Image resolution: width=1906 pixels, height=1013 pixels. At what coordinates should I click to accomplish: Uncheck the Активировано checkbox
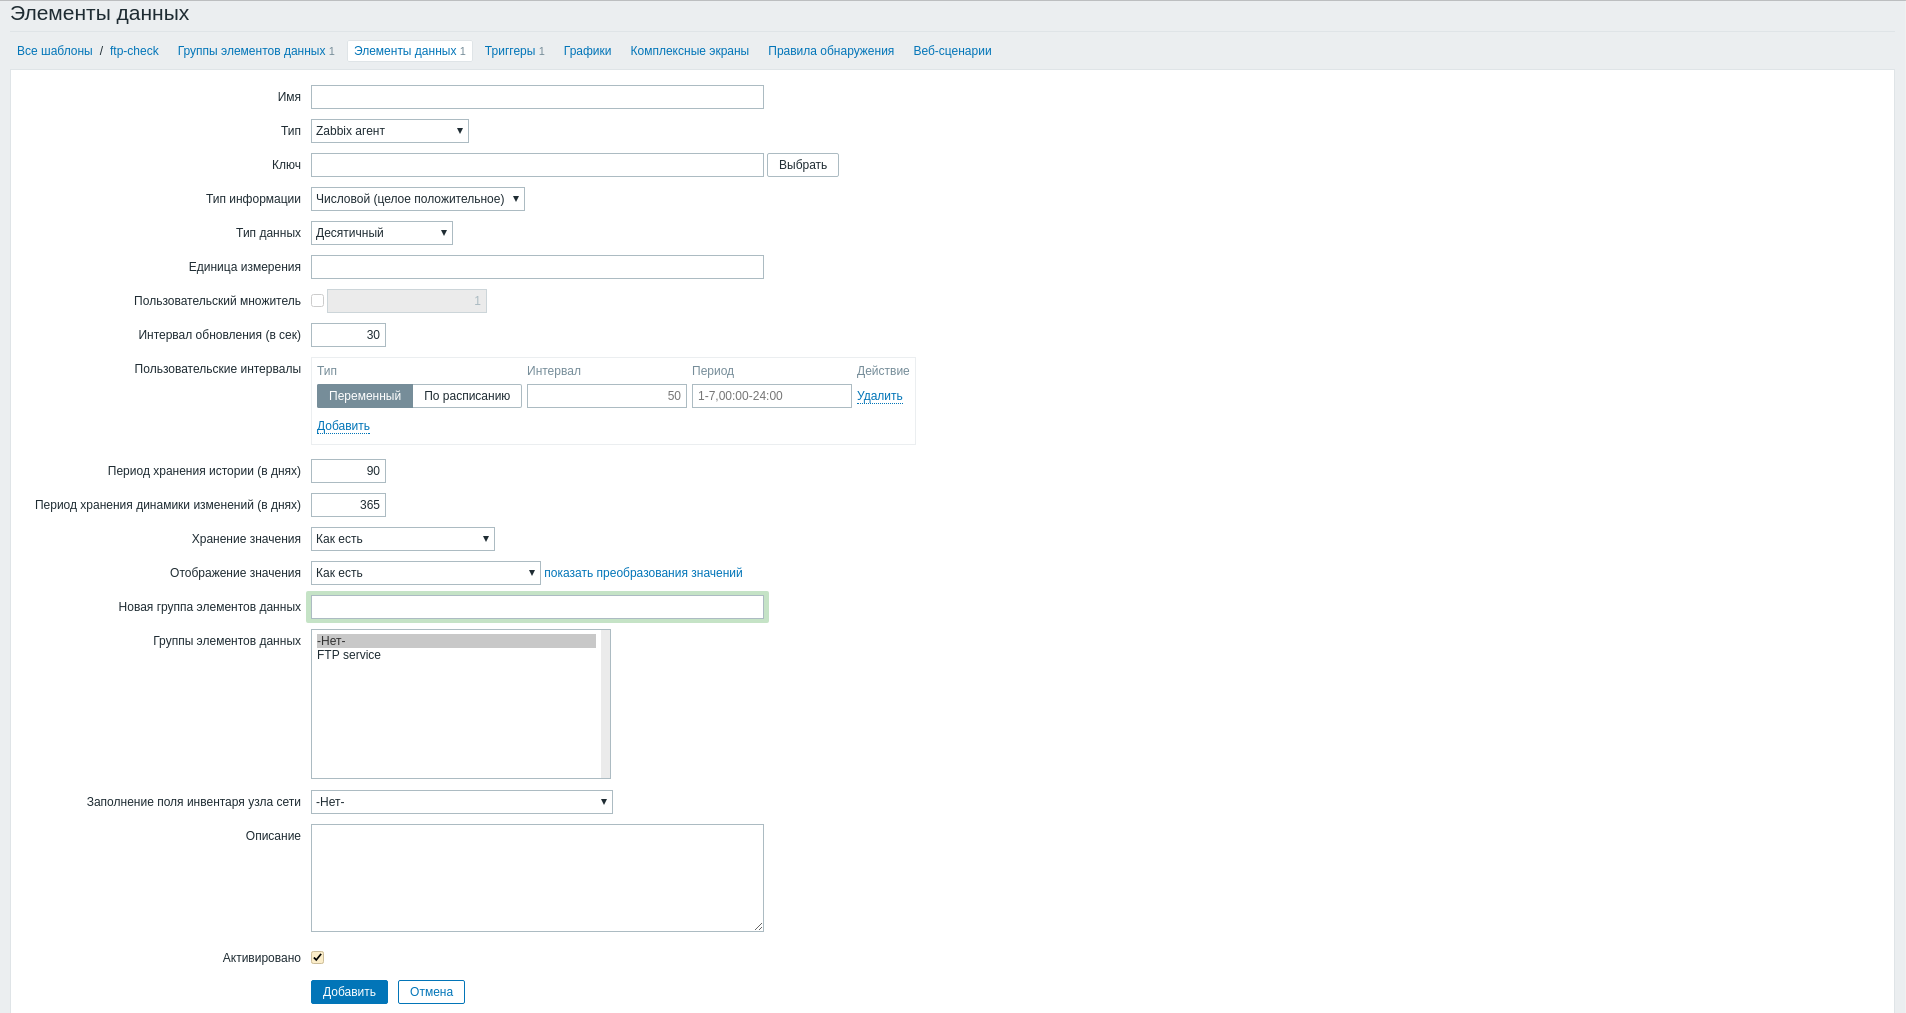tap(317, 958)
